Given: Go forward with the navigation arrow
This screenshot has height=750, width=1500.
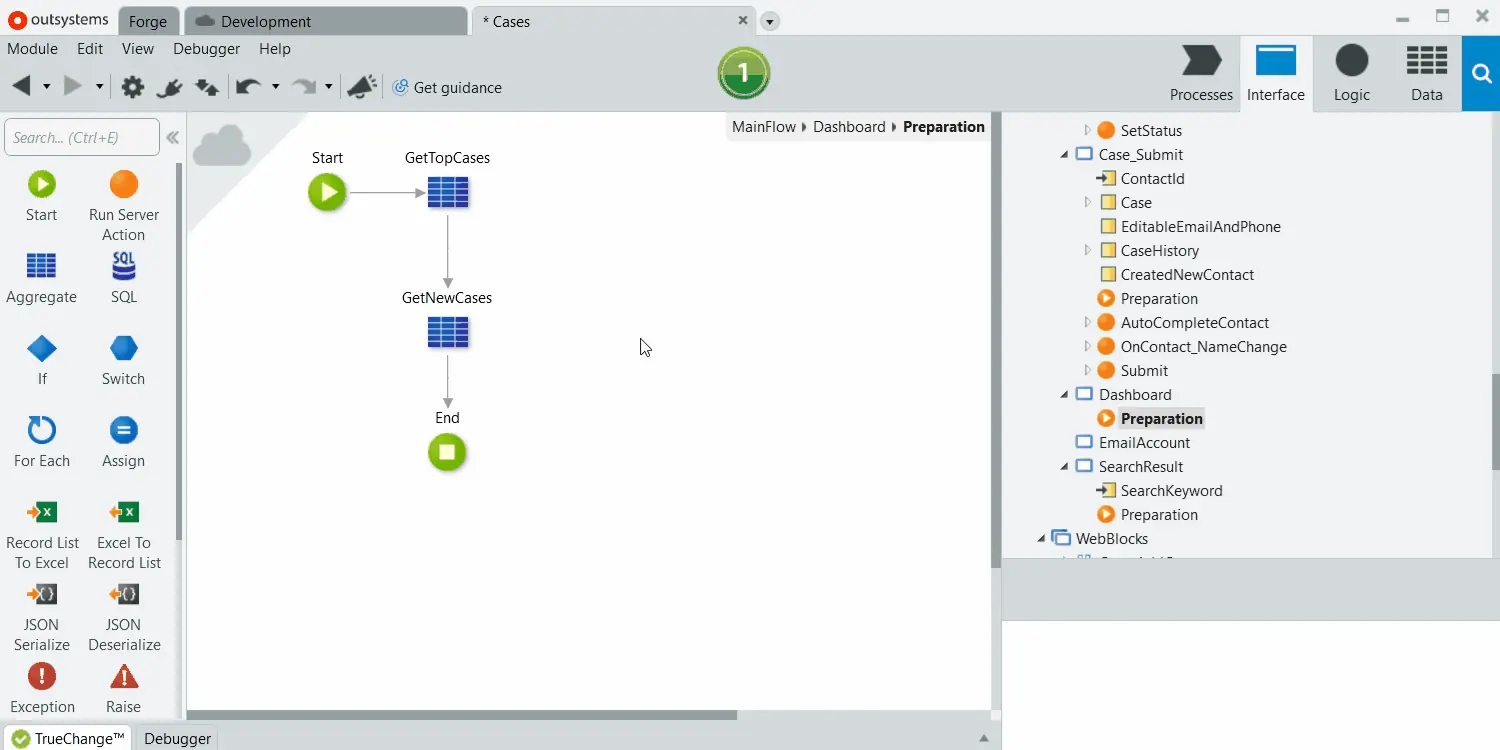Looking at the screenshot, I should coord(73,87).
